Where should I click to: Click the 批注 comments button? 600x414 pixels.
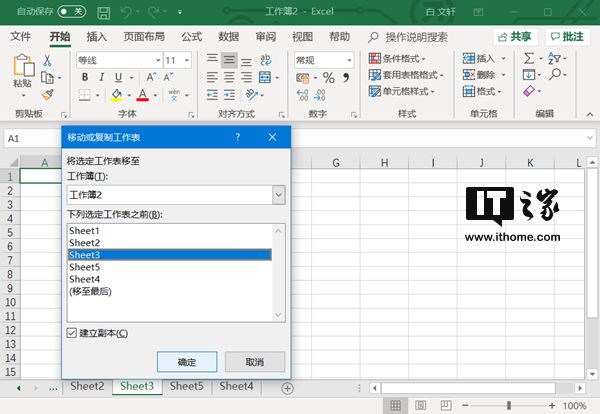(567, 37)
